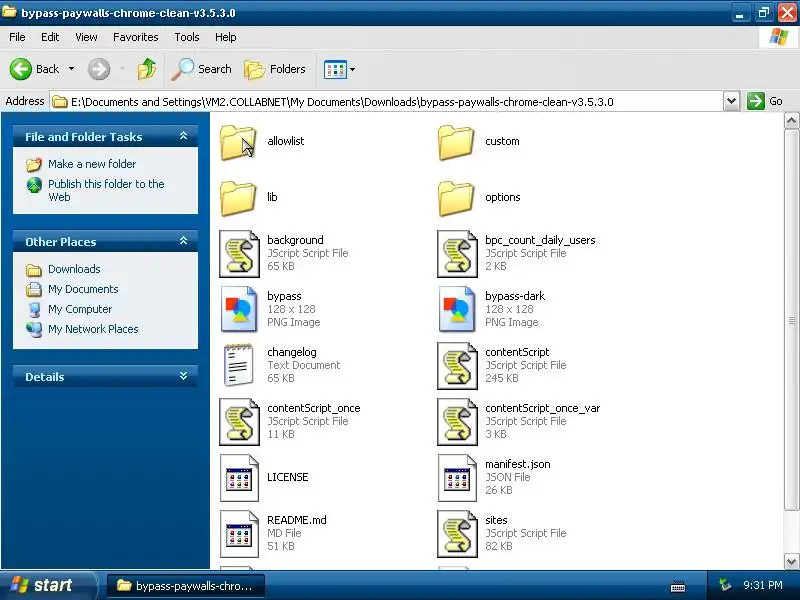Go to My Documents in Other Places

click(x=83, y=289)
